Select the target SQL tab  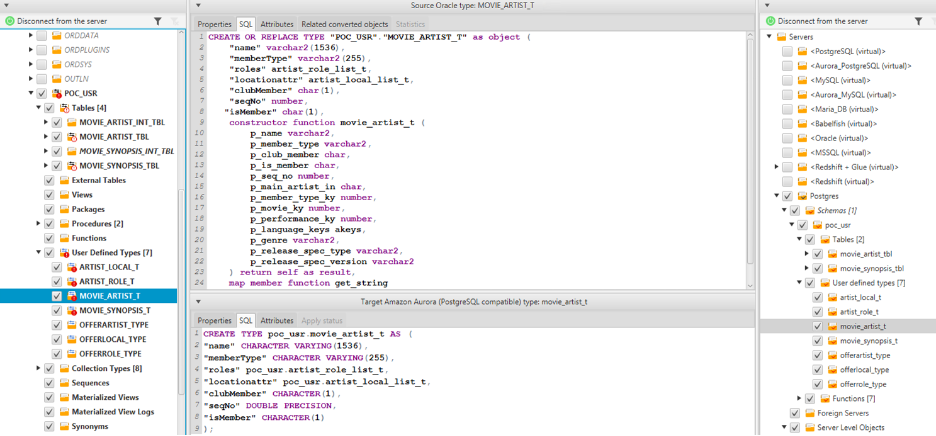(x=246, y=320)
